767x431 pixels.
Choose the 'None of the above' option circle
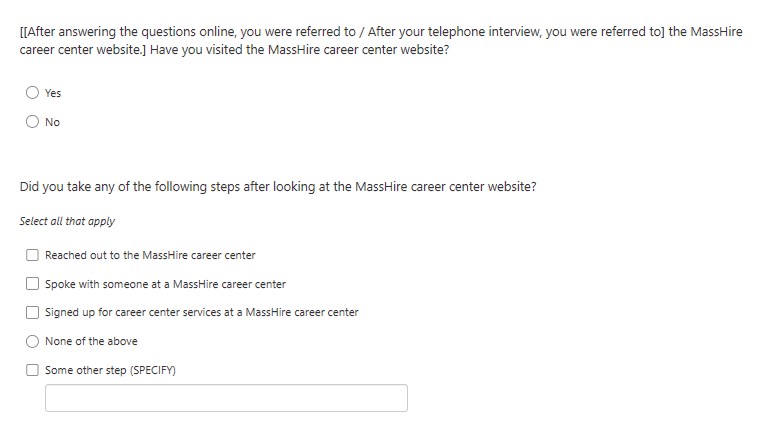(x=32, y=341)
